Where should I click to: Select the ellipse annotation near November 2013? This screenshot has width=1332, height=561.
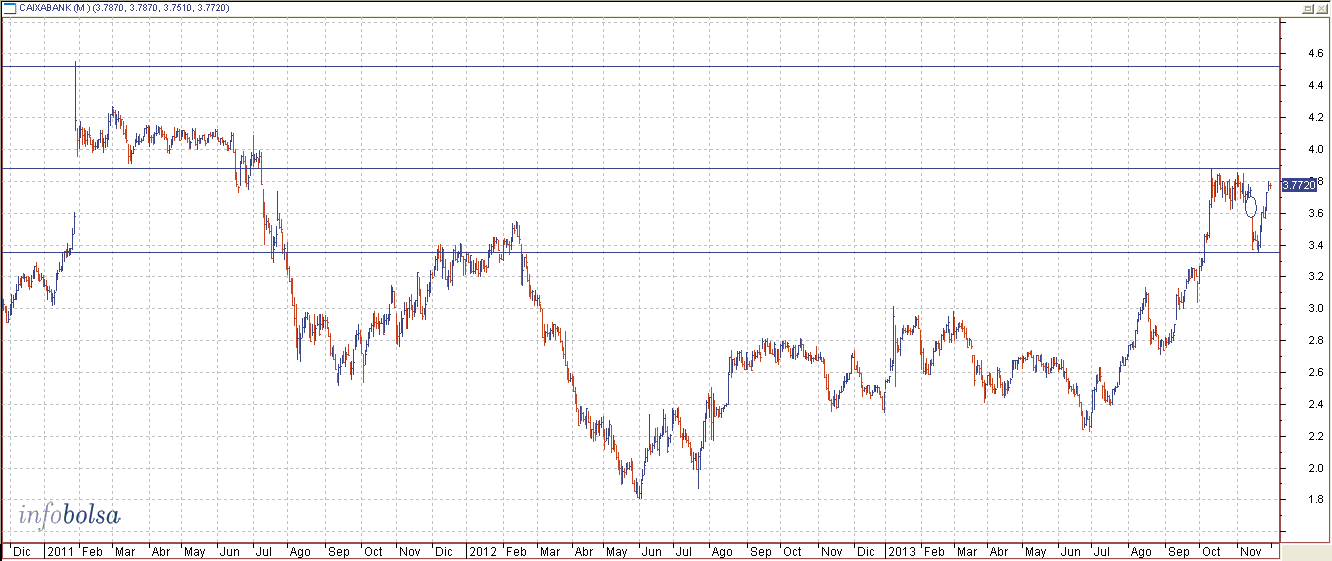1250,207
